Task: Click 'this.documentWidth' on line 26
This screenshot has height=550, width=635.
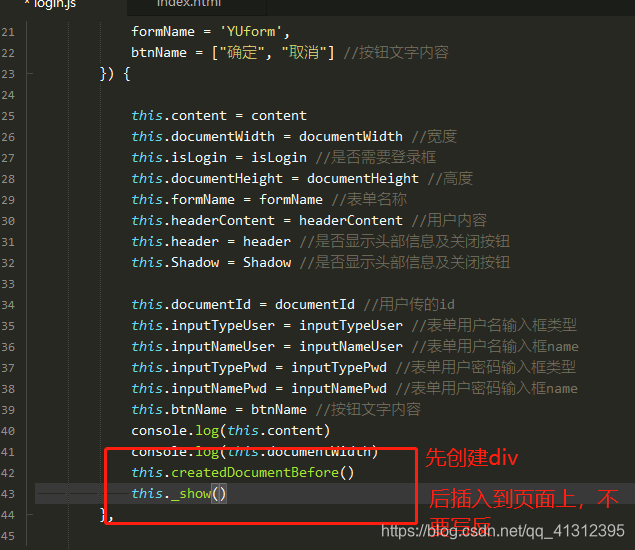Action: point(203,136)
